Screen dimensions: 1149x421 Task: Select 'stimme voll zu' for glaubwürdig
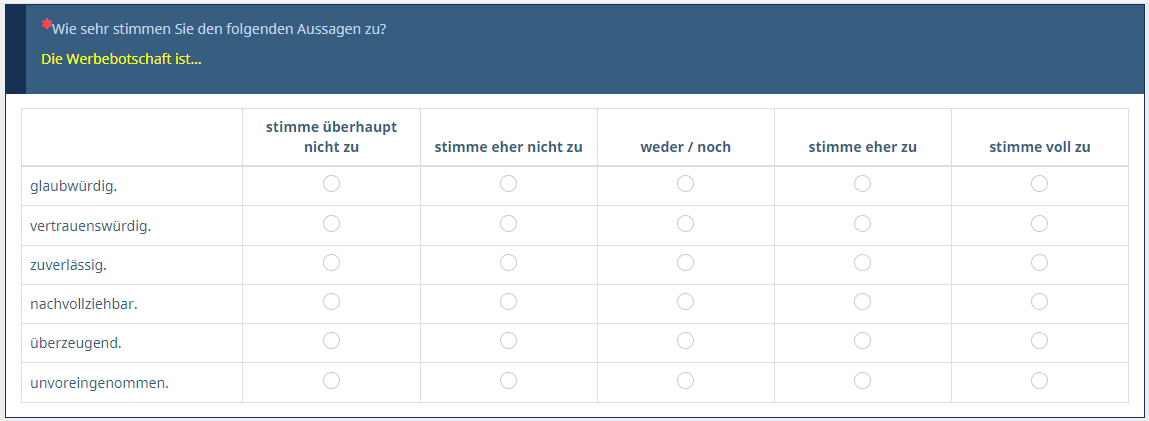tap(1039, 184)
